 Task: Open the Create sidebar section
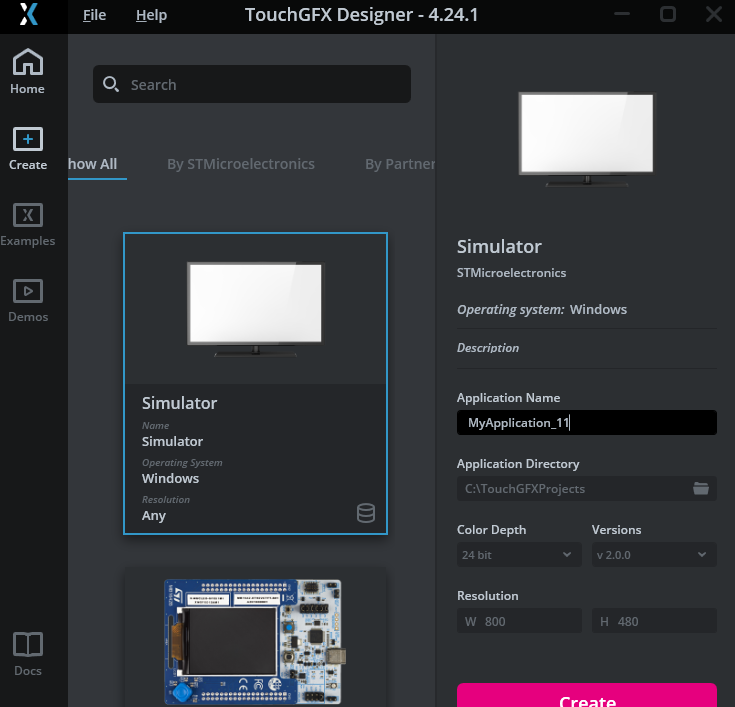pos(28,148)
